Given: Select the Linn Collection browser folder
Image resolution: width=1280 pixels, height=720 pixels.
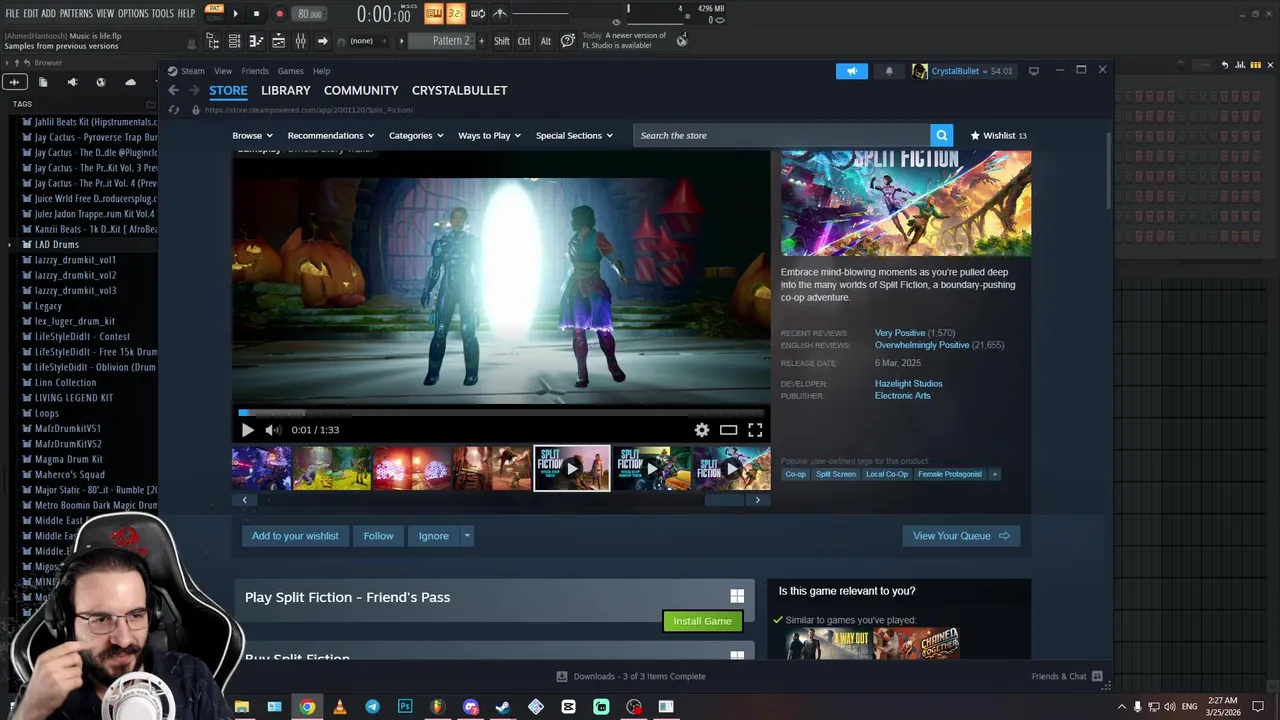Looking at the screenshot, I should click(x=65, y=382).
